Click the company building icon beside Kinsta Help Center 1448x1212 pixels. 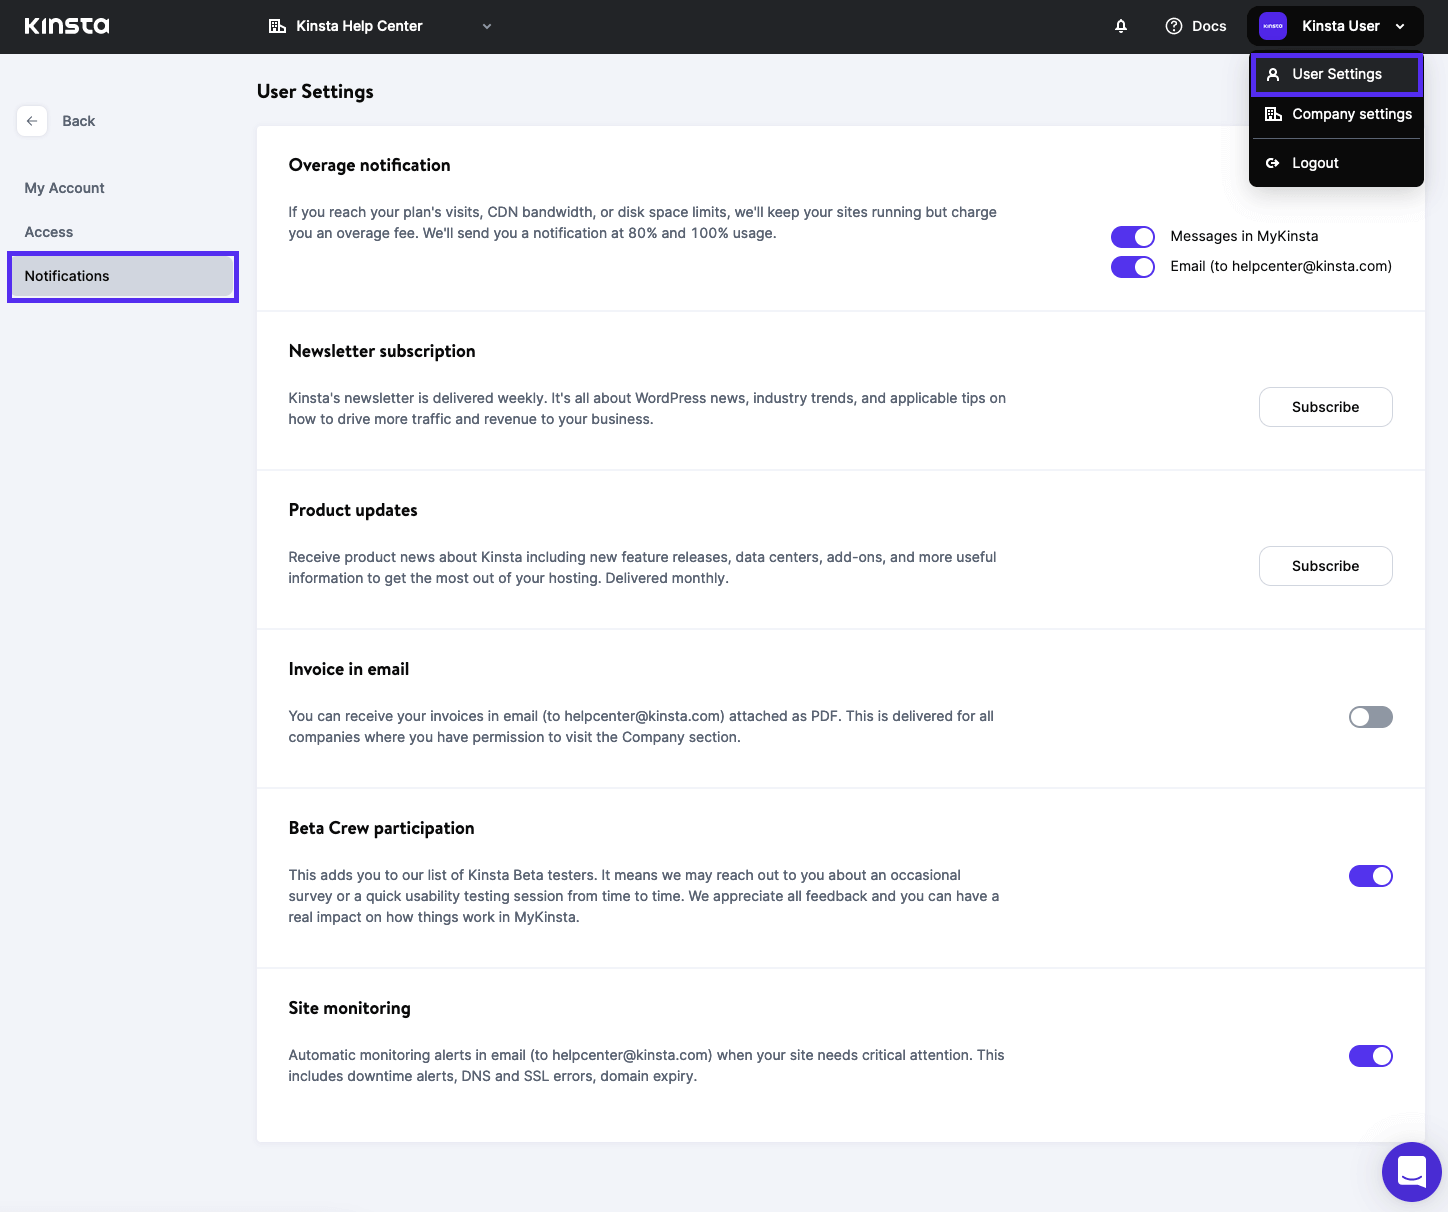[277, 26]
